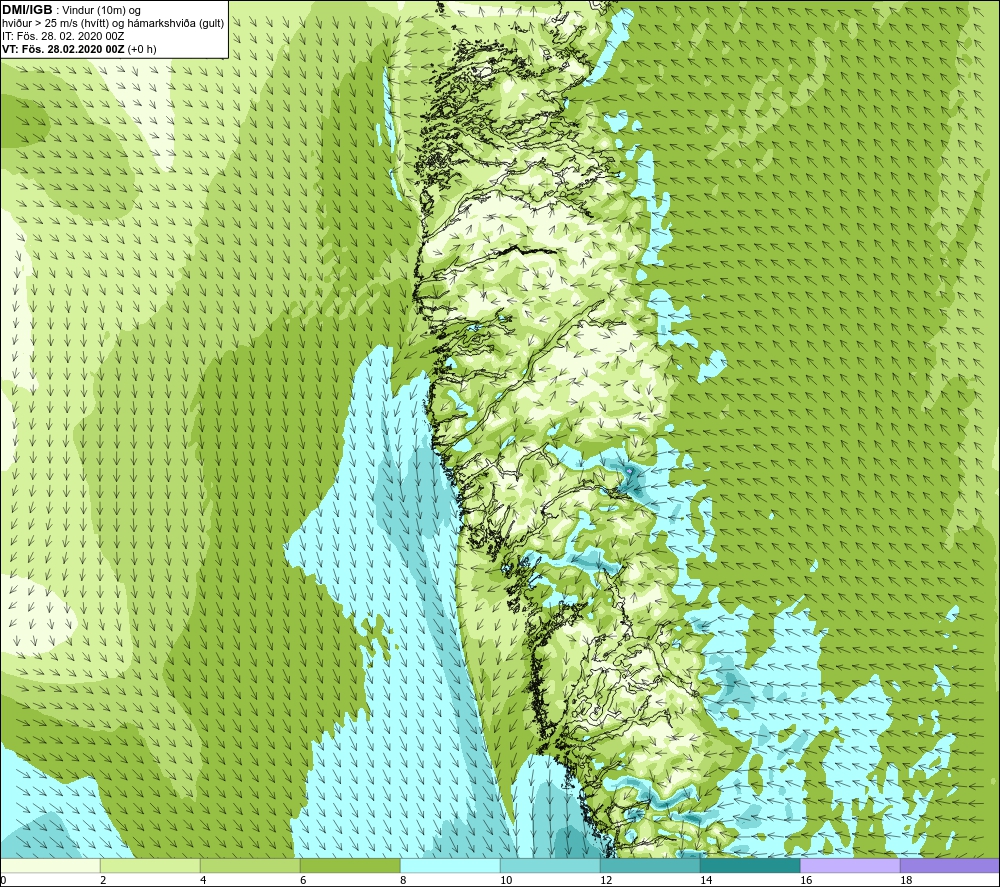Click the legend scale label '10'
Viewport: 1000px width, 887px height.
click(506, 881)
